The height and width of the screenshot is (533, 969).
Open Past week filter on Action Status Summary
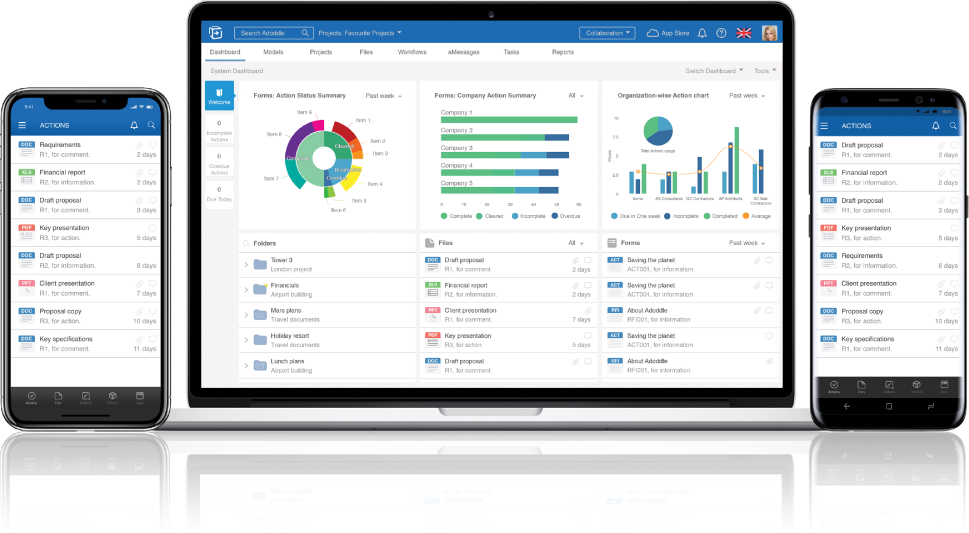pyautogui.click(x=383, y=96)
